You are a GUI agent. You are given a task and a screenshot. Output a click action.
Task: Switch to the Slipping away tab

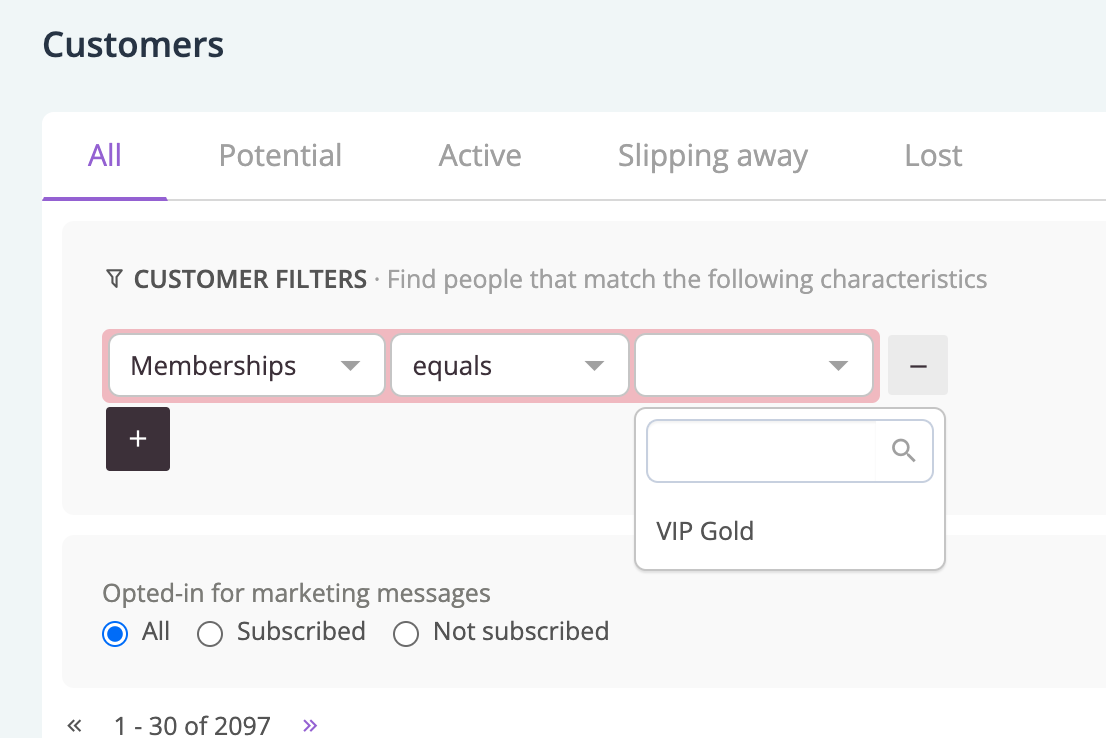coord(712,156)
